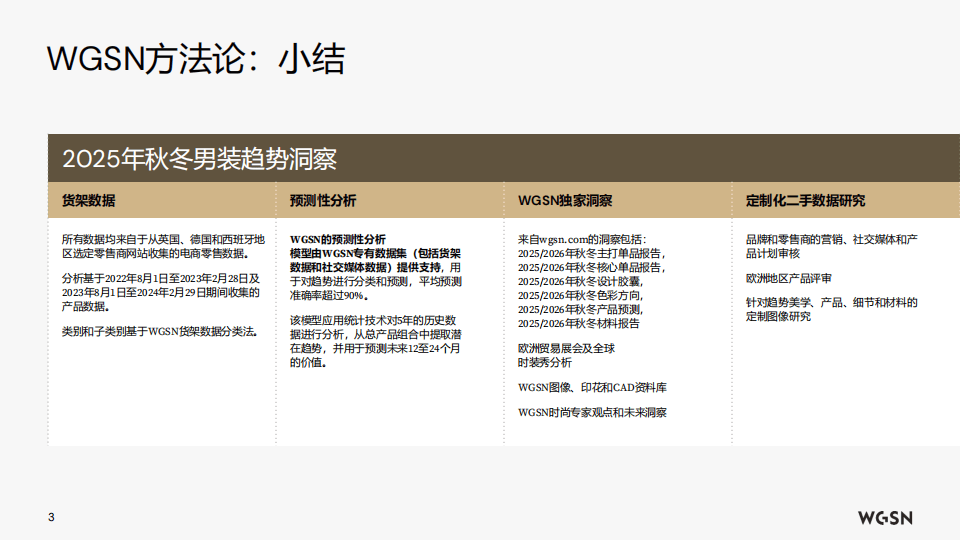Click the WGSN logo at bottom right
Viewport: 960px width, 540px height.
[885, 518]
